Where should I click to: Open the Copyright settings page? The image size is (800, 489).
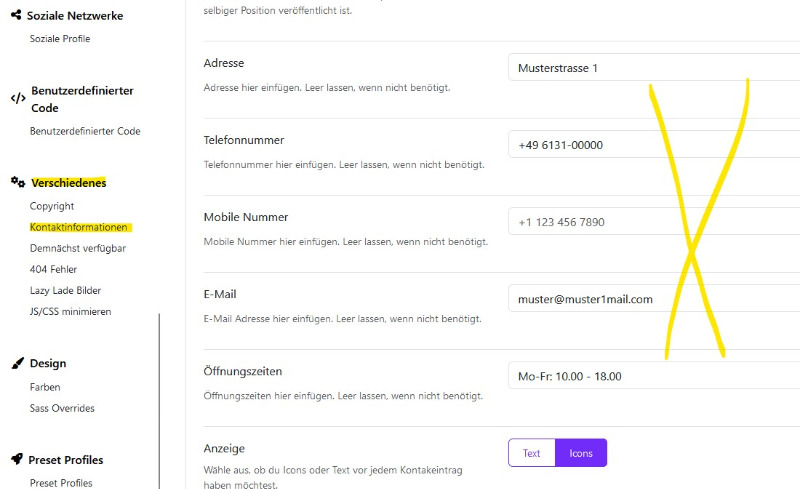52,206
